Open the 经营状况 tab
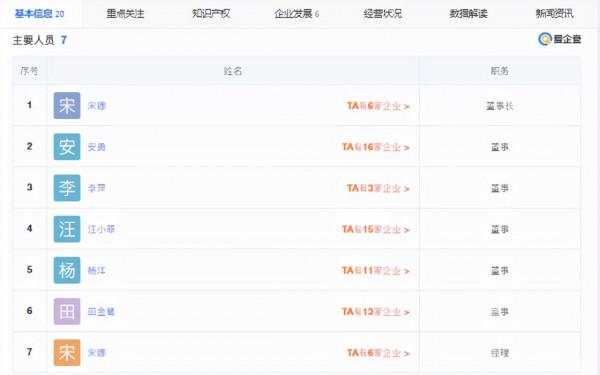This screenshot has height=375, width=600. pos(383,14)
